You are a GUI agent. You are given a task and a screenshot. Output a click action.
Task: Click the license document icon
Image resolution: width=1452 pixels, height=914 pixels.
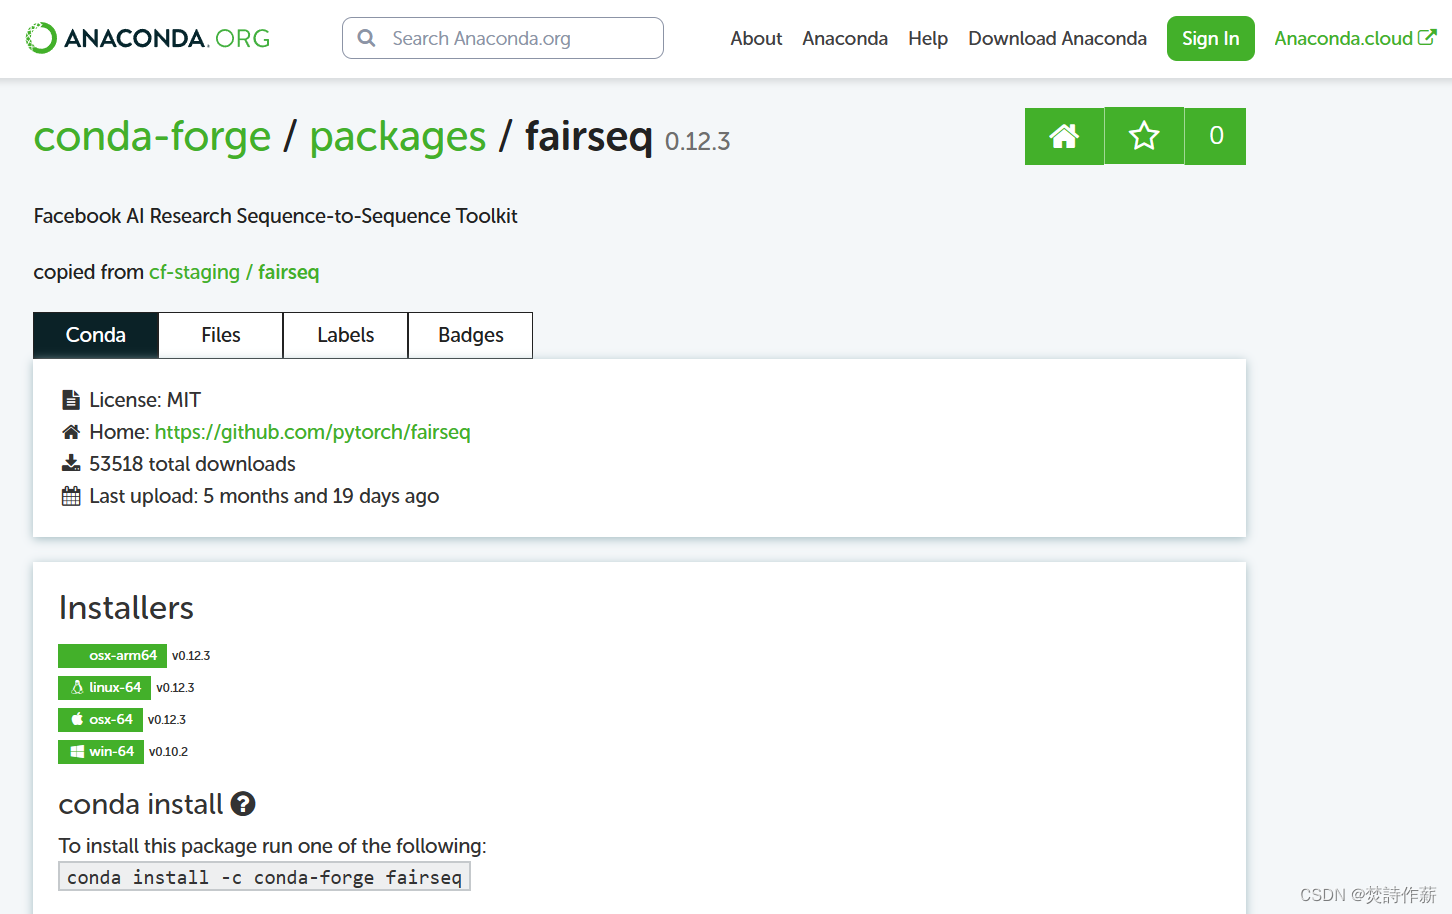click(70, 399)
